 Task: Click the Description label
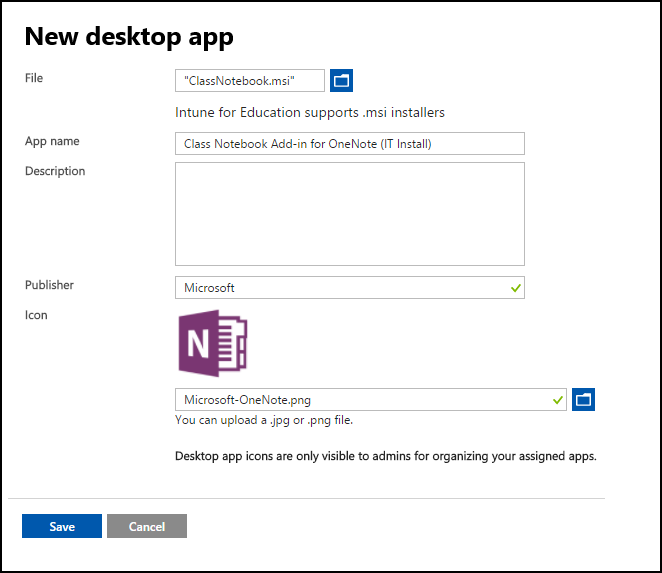(x=55, y=171)
